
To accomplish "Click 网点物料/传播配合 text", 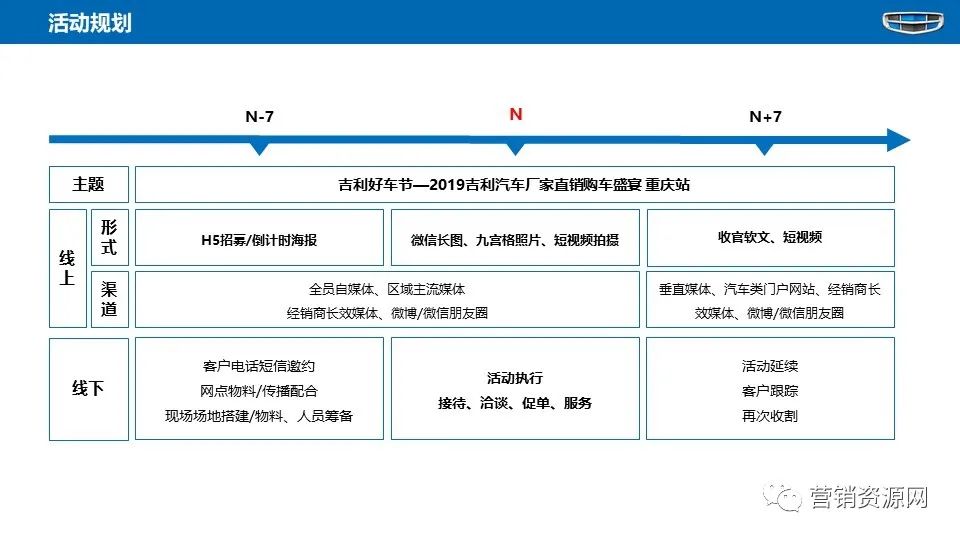I will coord(259,391).
